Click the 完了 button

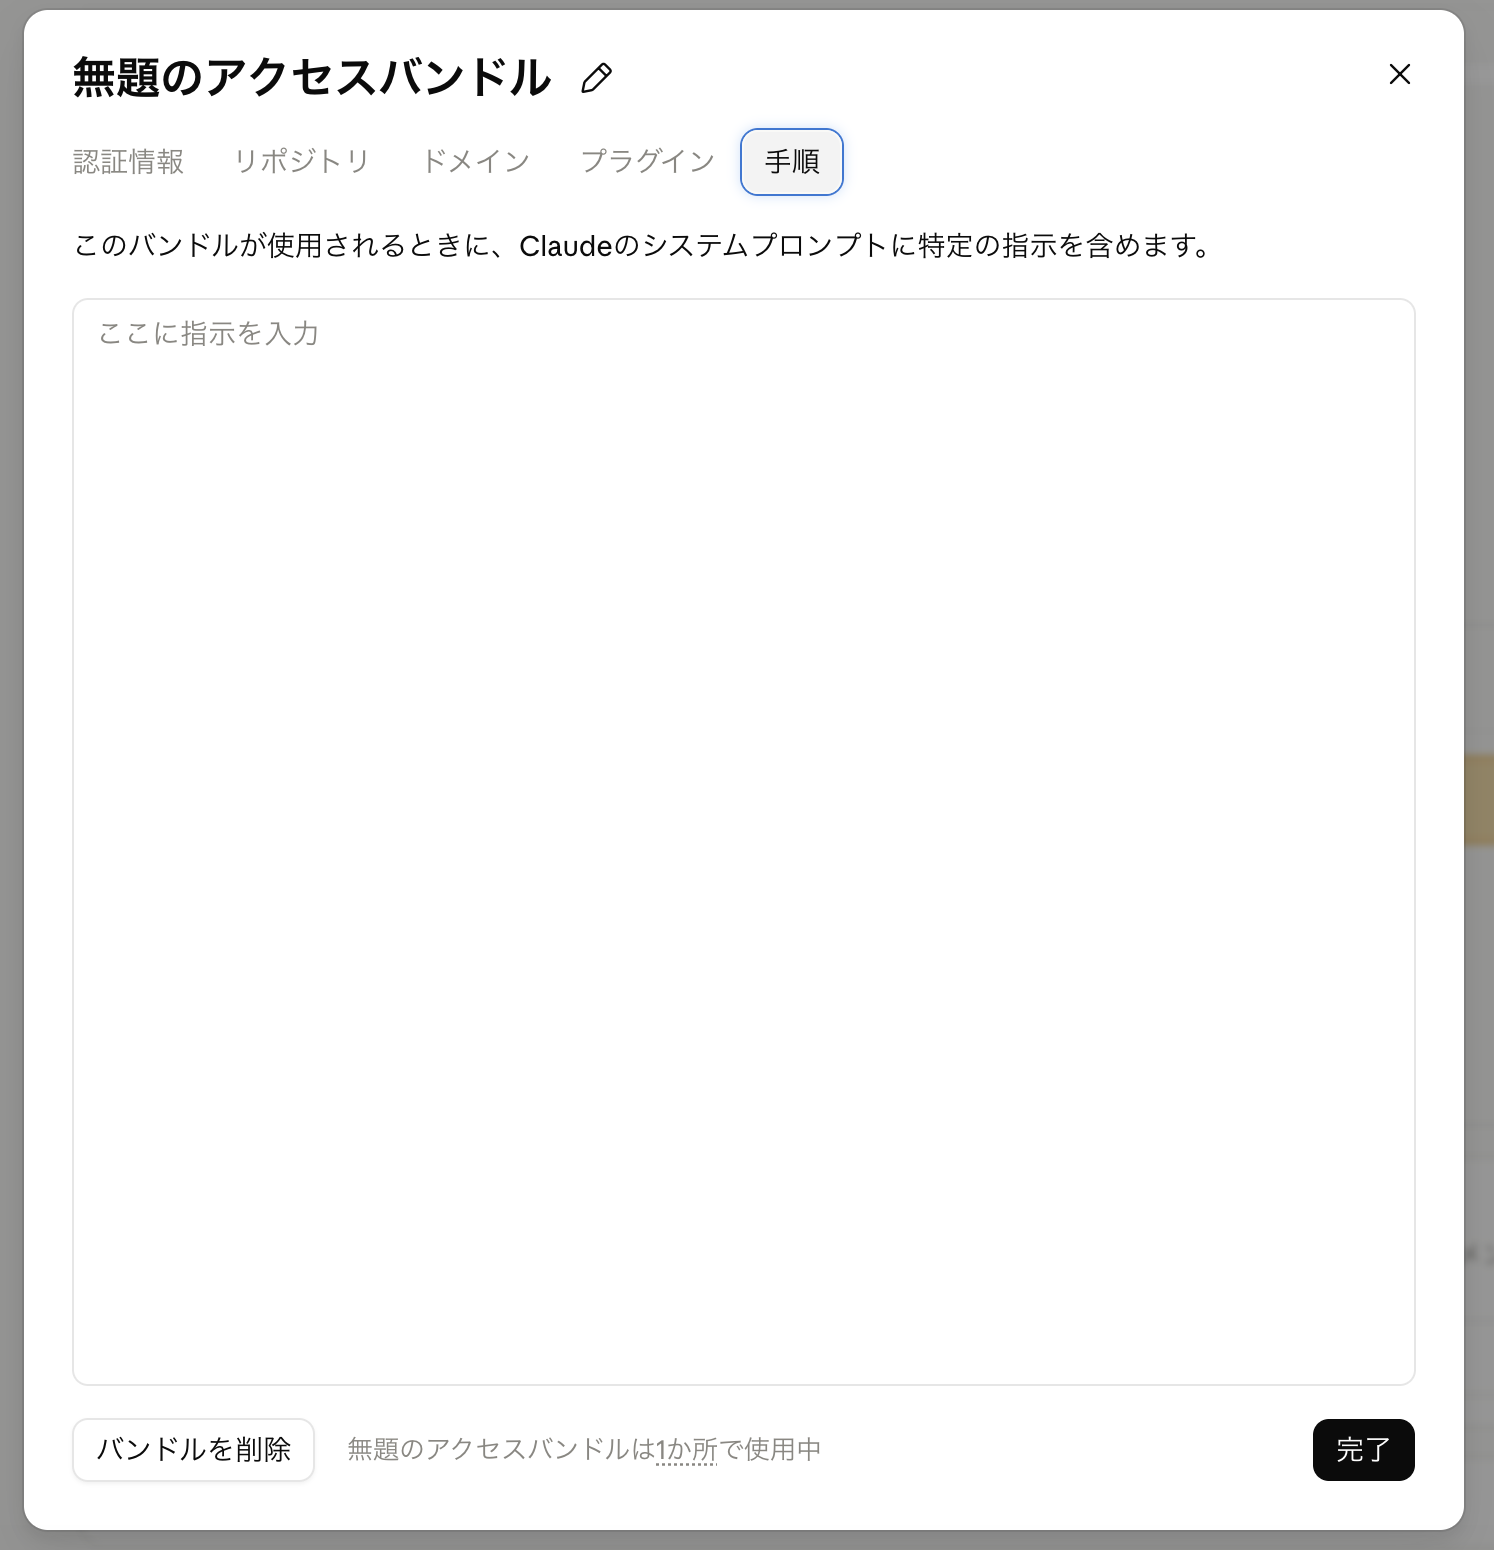point(1363,1450)
